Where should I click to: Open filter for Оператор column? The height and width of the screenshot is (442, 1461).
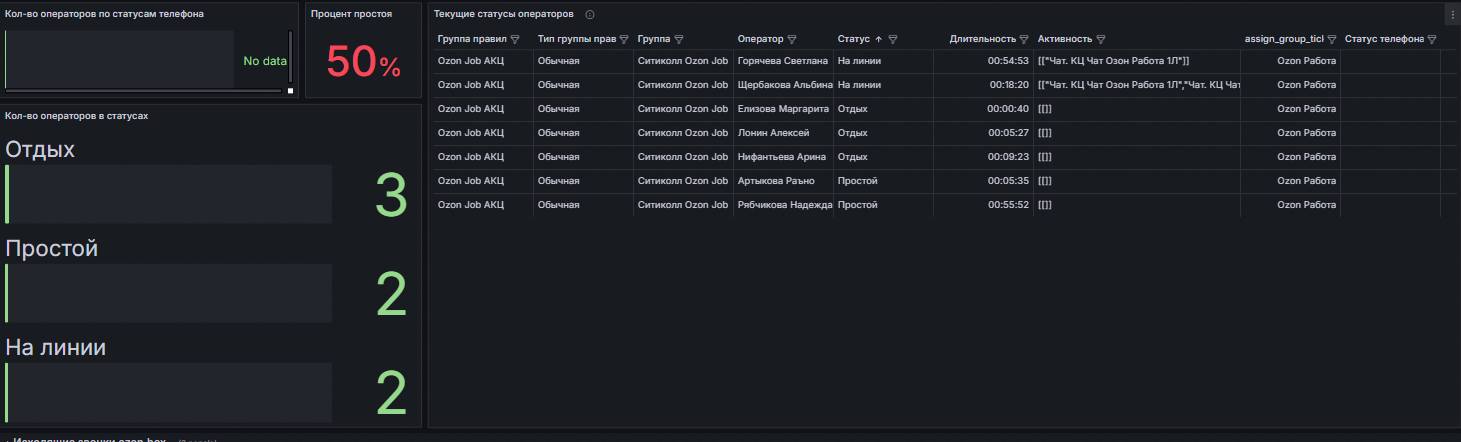[x=792, y=39]
